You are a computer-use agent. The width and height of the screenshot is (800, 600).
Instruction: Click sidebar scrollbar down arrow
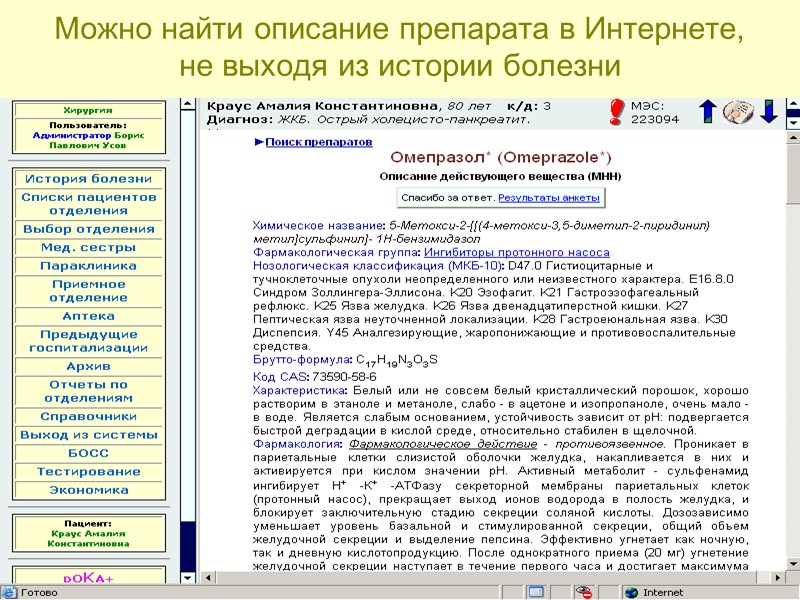[x=188, y=578]
